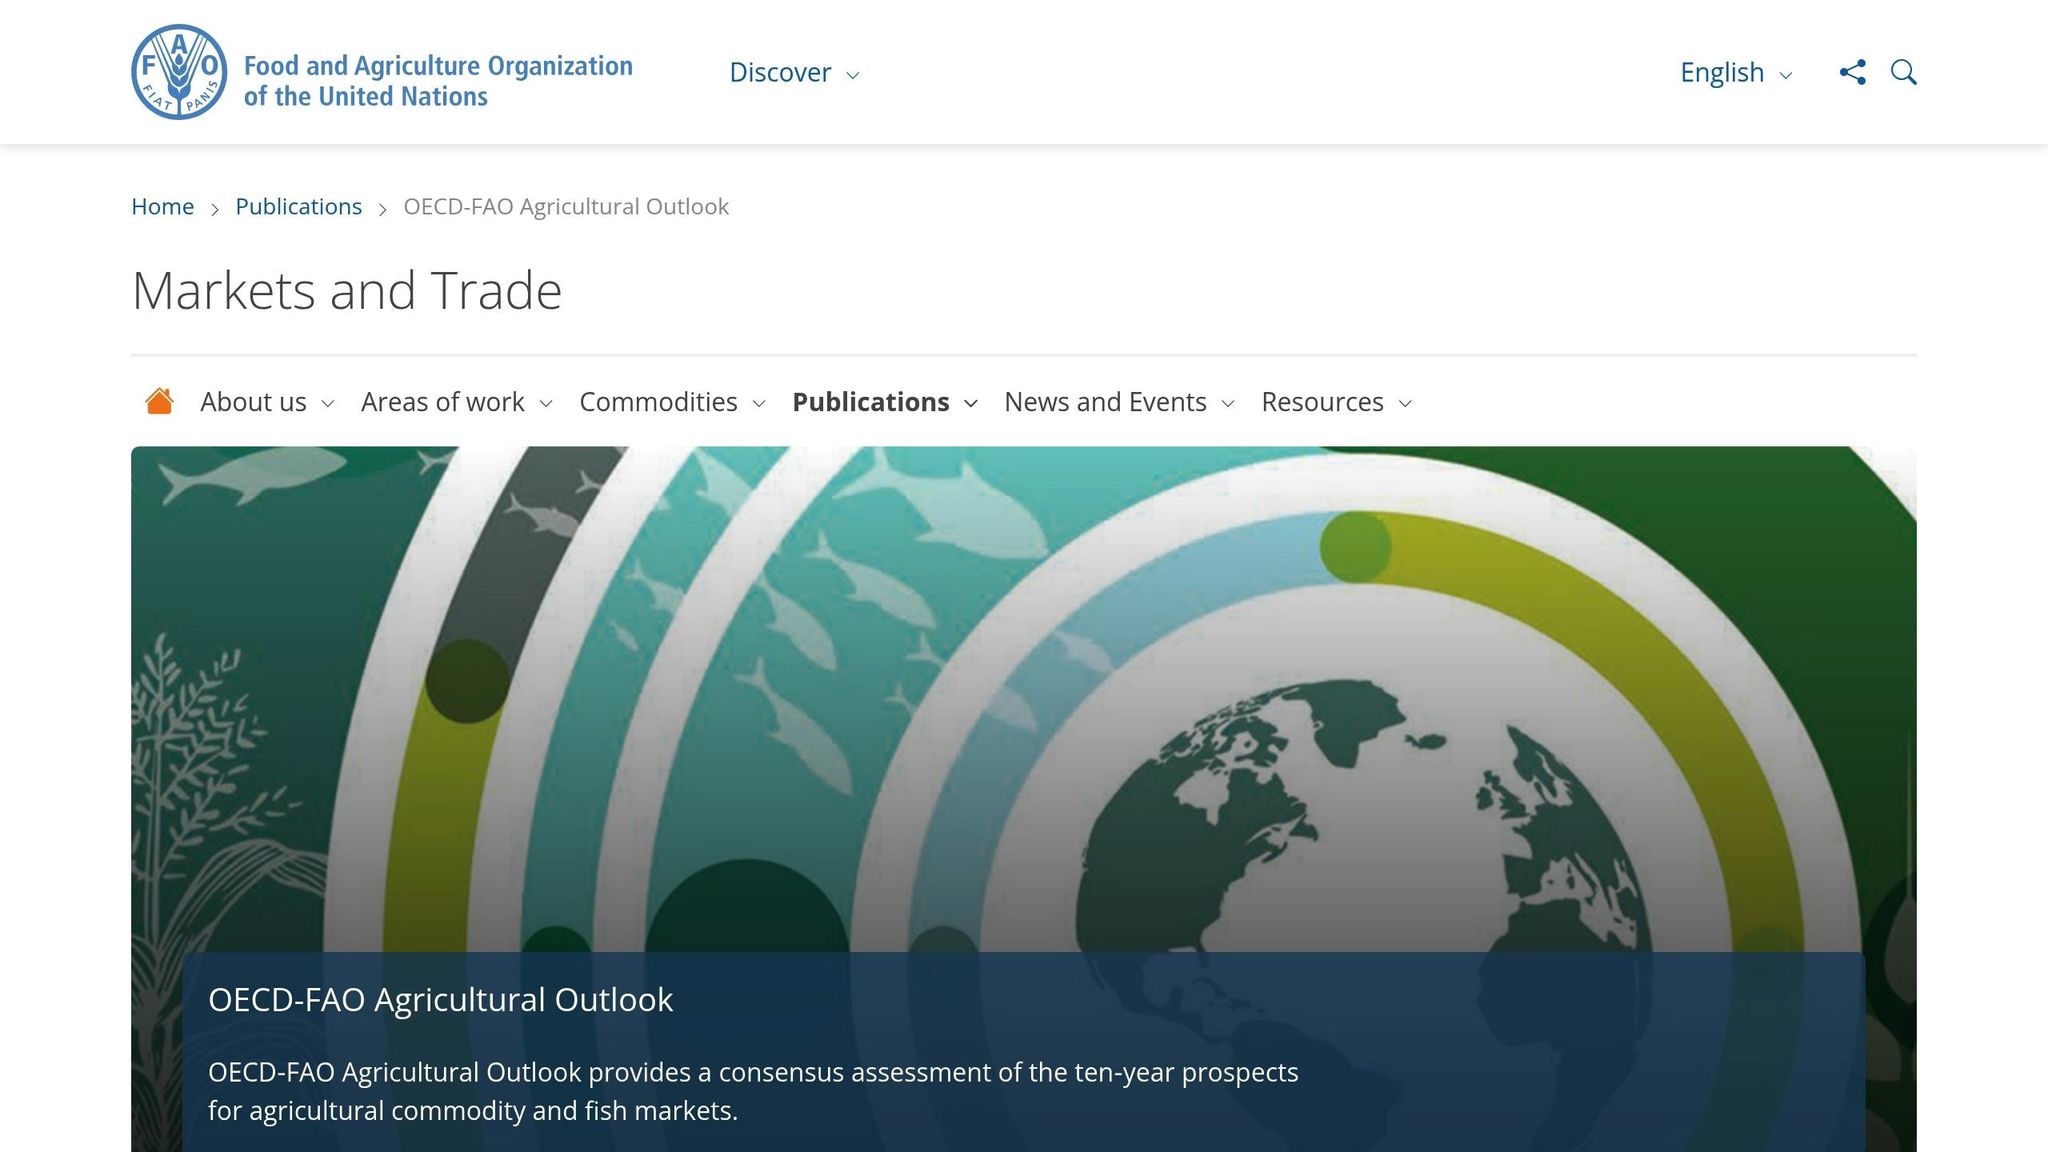
Task: Follow the Home breadcrumb link
Action: [162, 206]
